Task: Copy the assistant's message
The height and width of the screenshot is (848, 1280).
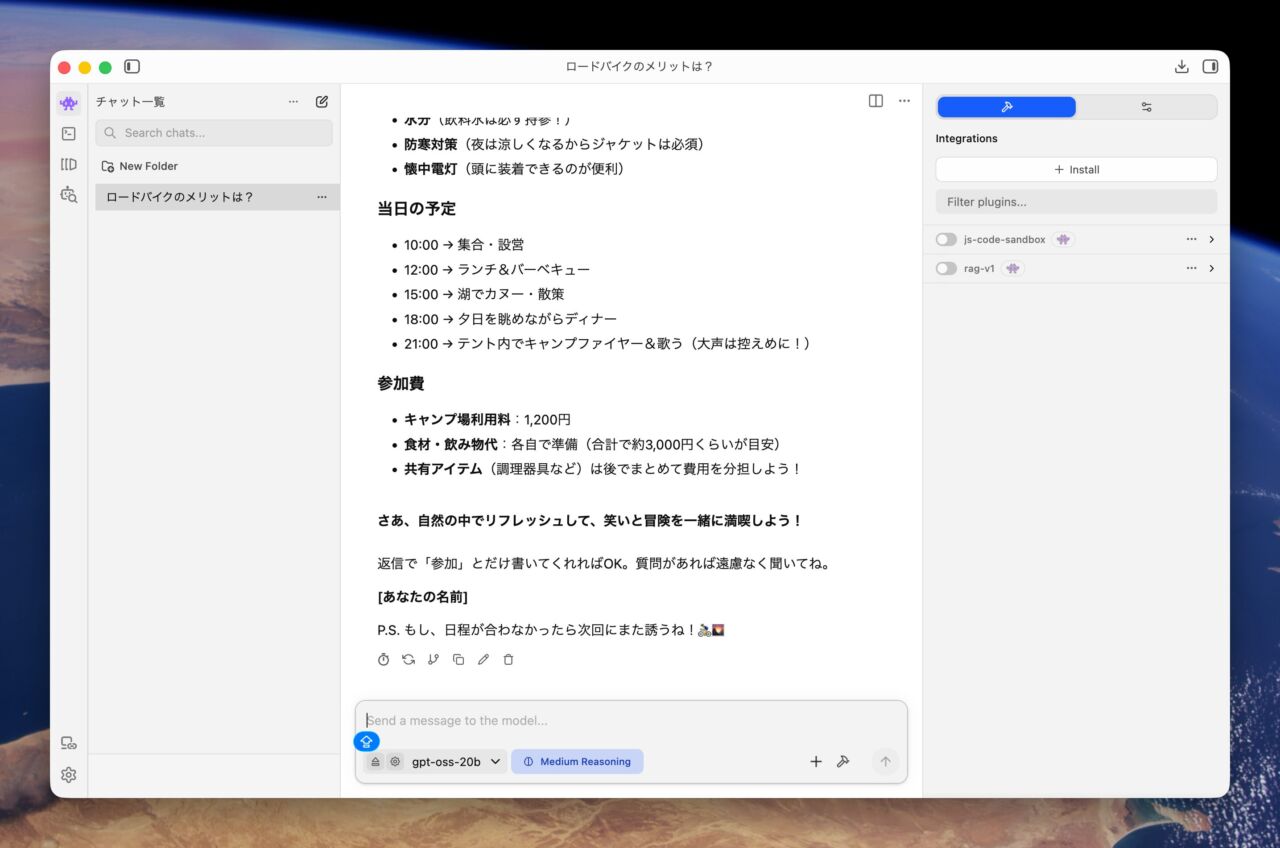Action: (458, 660)
